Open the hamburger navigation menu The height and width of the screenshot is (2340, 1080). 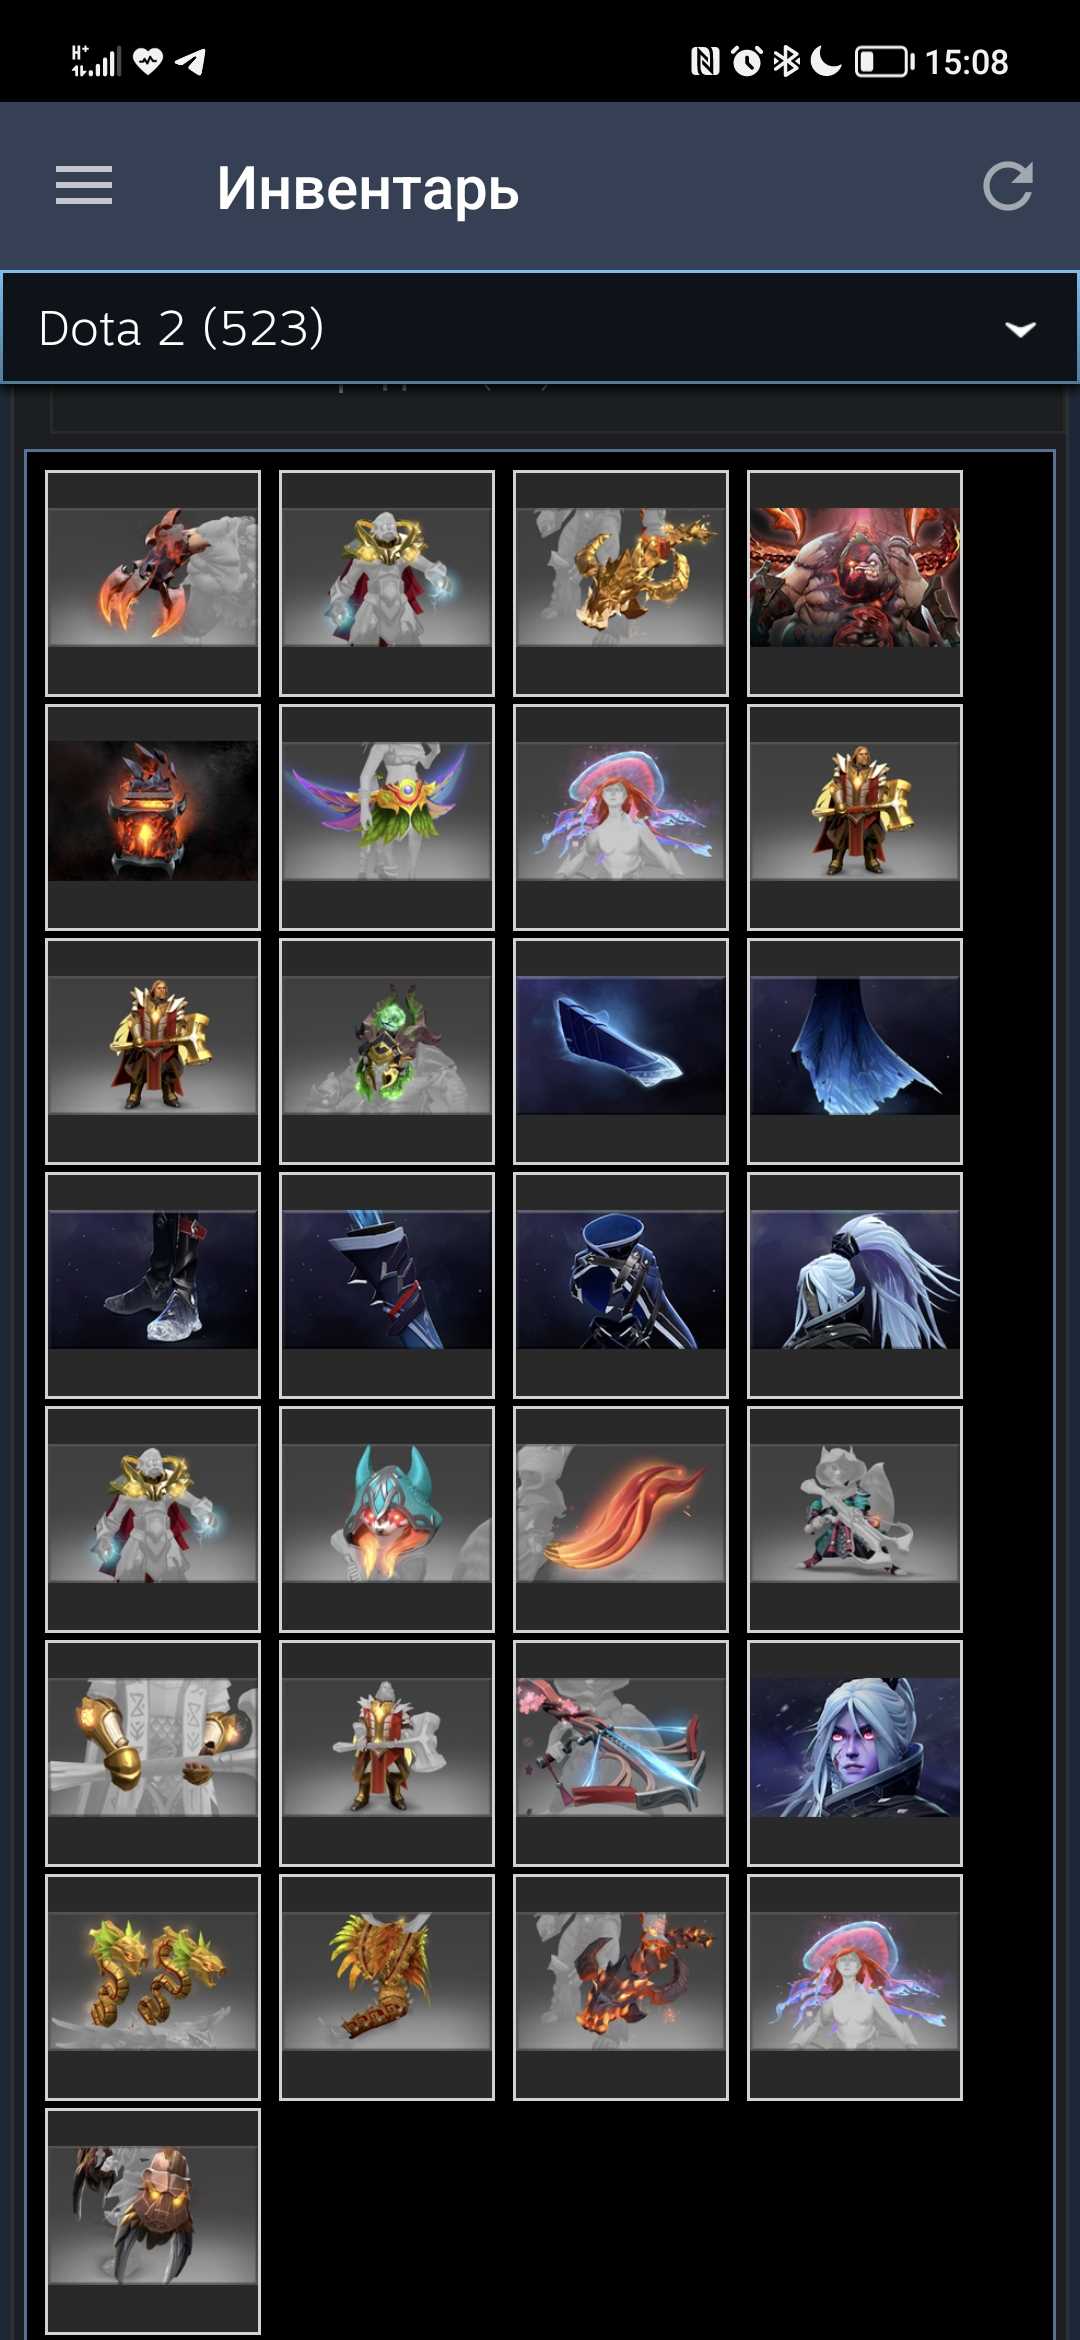pos(84,186)
